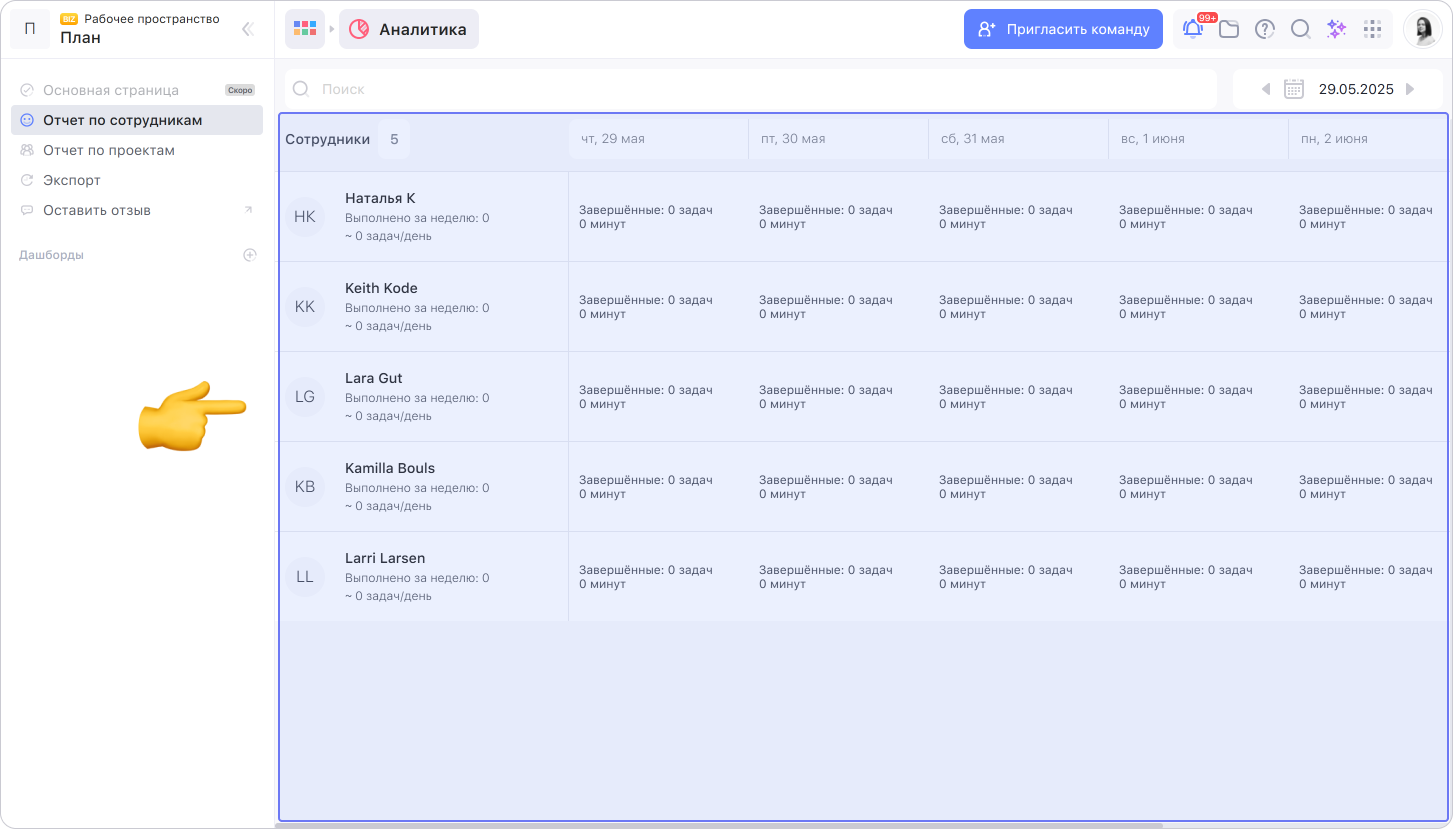Screen dimensions: 1453x829
Task: Go to the next date arrow
Action: [x=1410, y=89]
